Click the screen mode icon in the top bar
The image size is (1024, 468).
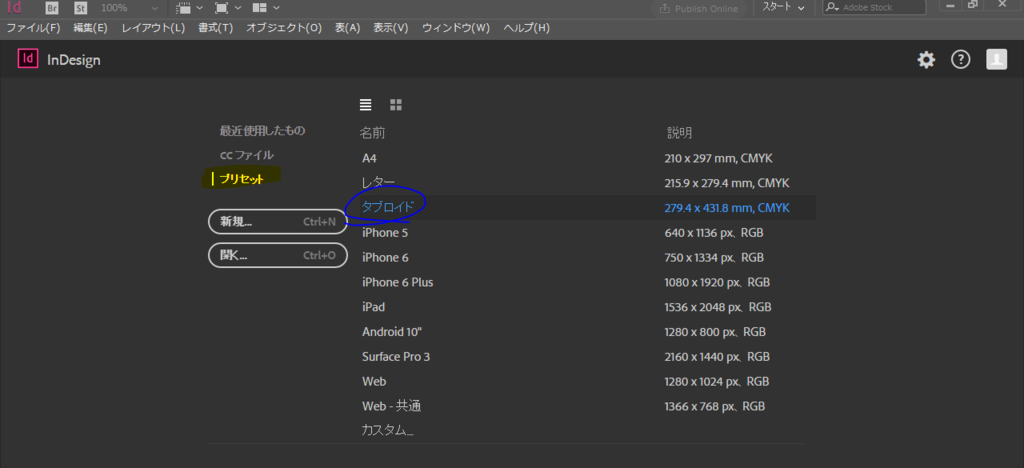pos(221,8)
